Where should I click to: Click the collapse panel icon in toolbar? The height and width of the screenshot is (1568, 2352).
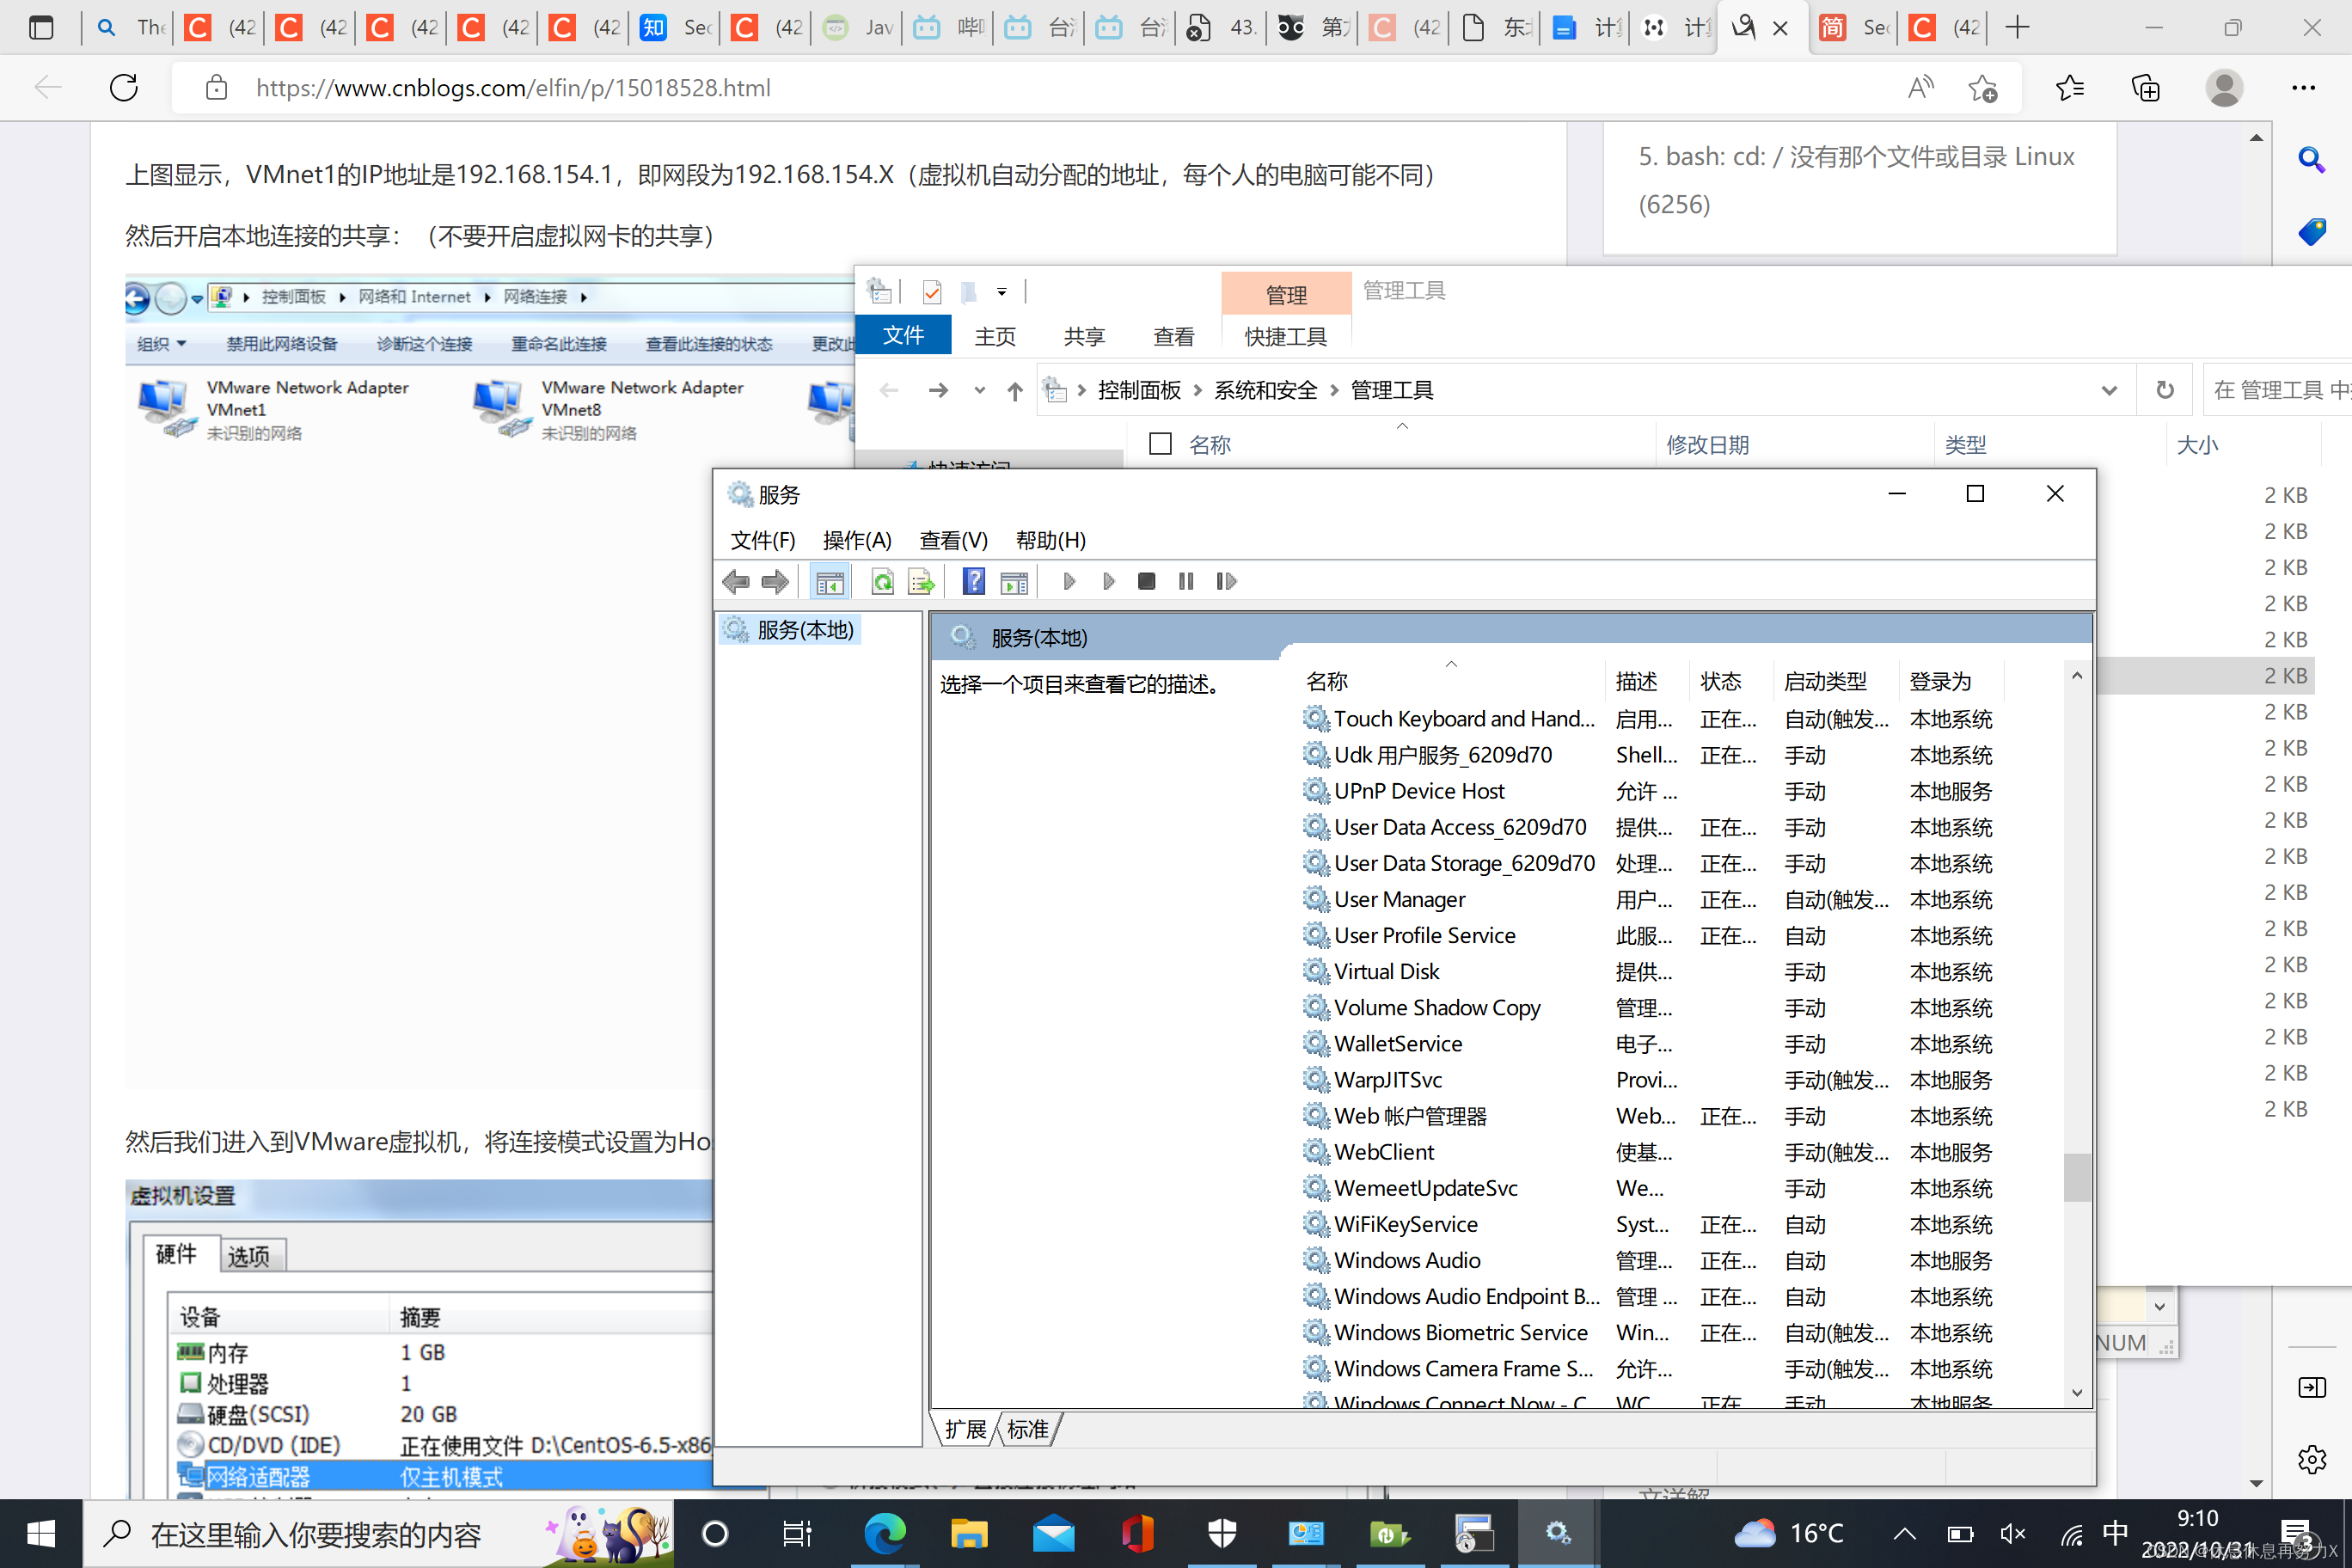828,579
